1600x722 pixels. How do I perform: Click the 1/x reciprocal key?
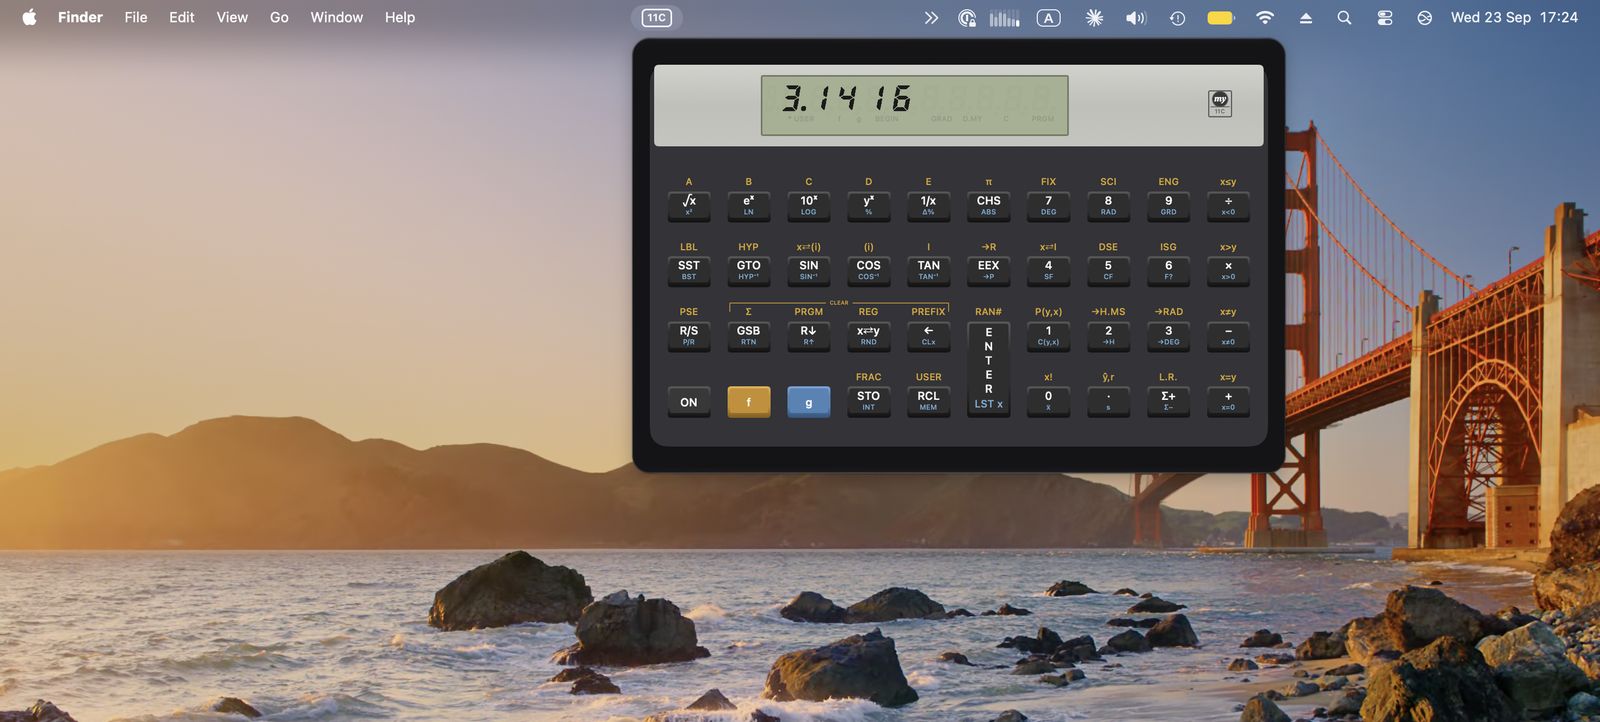click(x=929, y=205)
